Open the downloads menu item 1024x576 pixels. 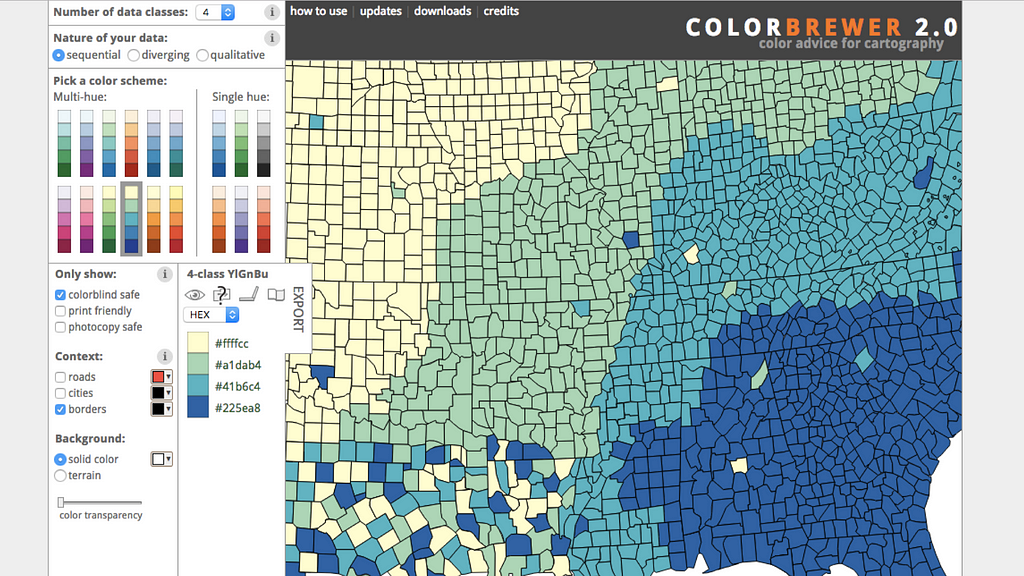pyautogui.click(x=442, y=11)
